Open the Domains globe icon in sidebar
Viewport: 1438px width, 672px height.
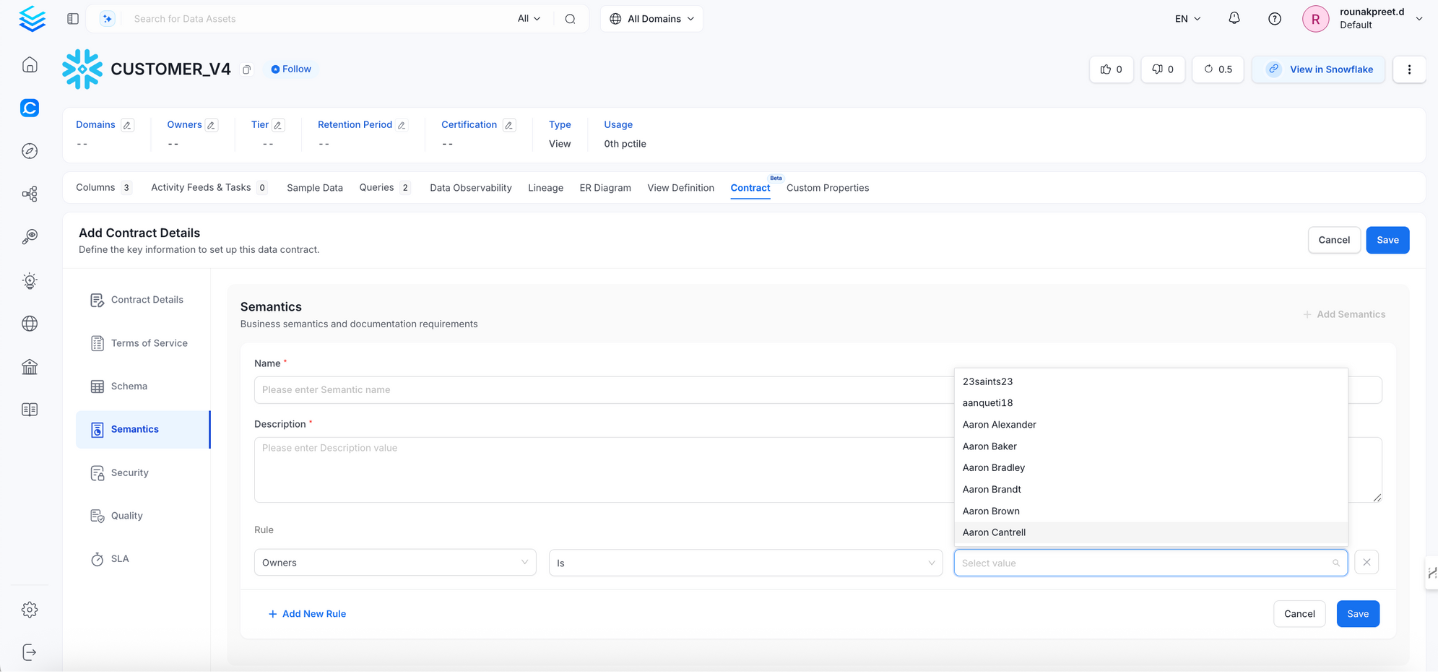click(29, 323)
